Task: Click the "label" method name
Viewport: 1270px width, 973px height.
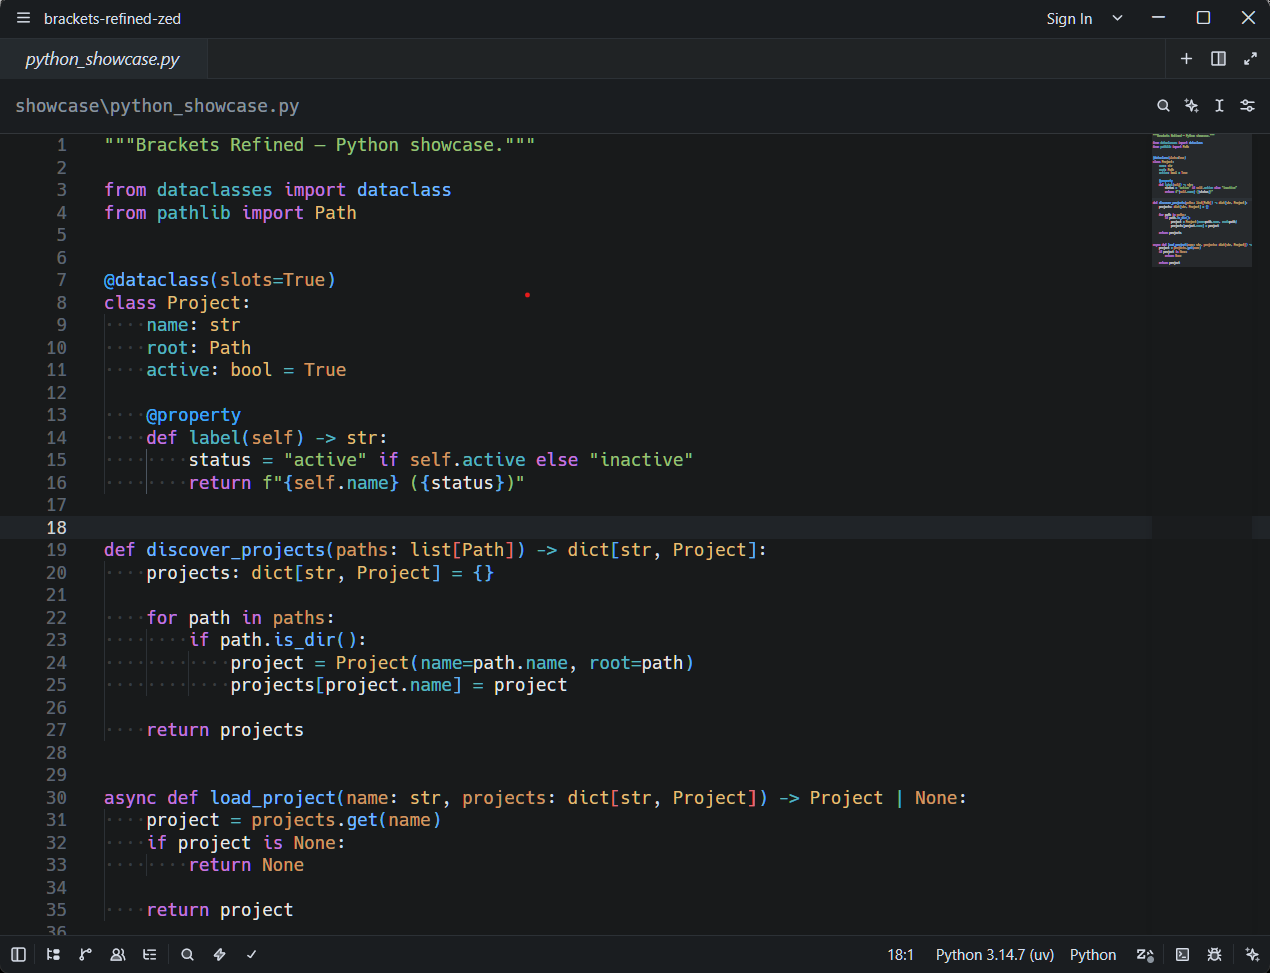Action: click(214, 437)
